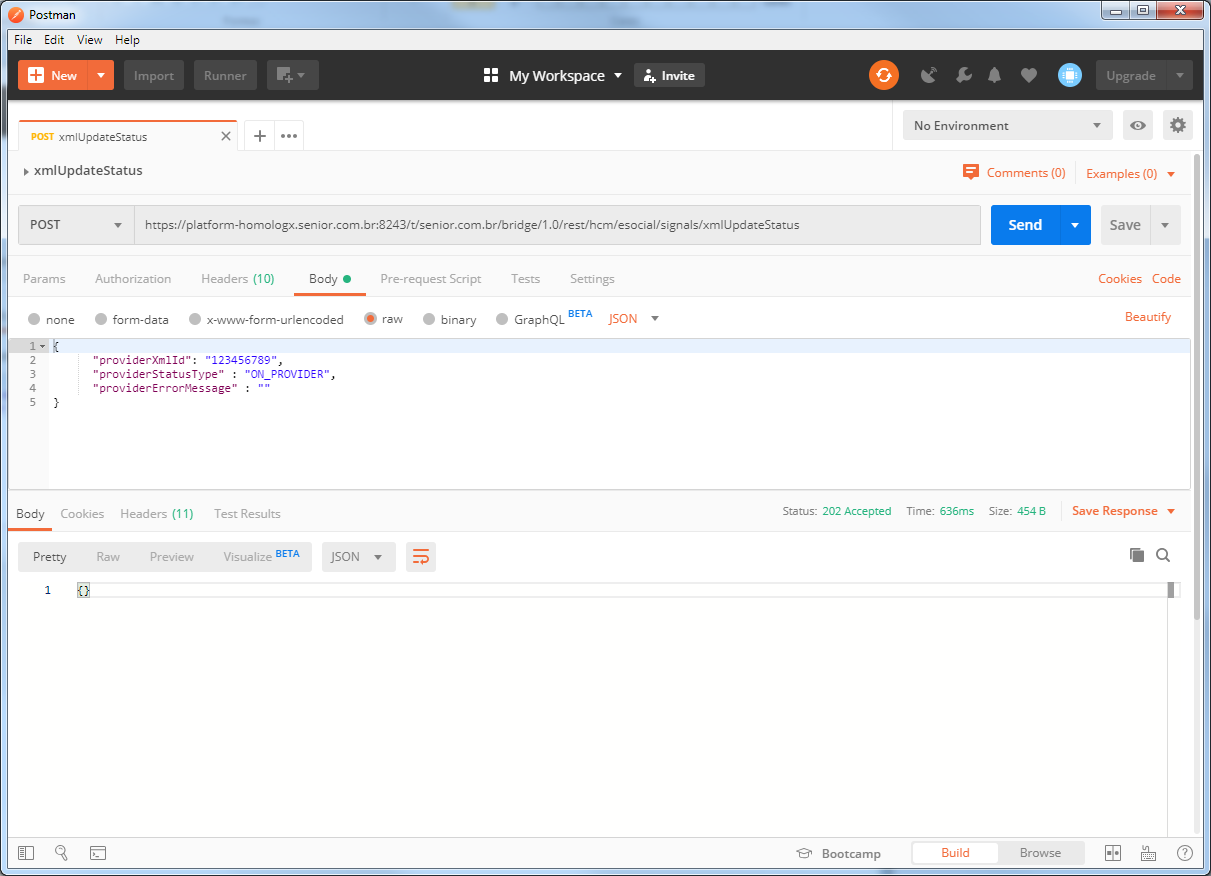
Task: Open the Postman console icon
Action: 98,853
